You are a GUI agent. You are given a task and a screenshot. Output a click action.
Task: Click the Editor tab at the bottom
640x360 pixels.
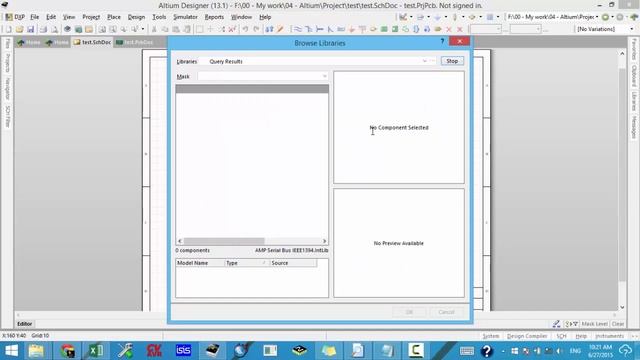(24, 324)
